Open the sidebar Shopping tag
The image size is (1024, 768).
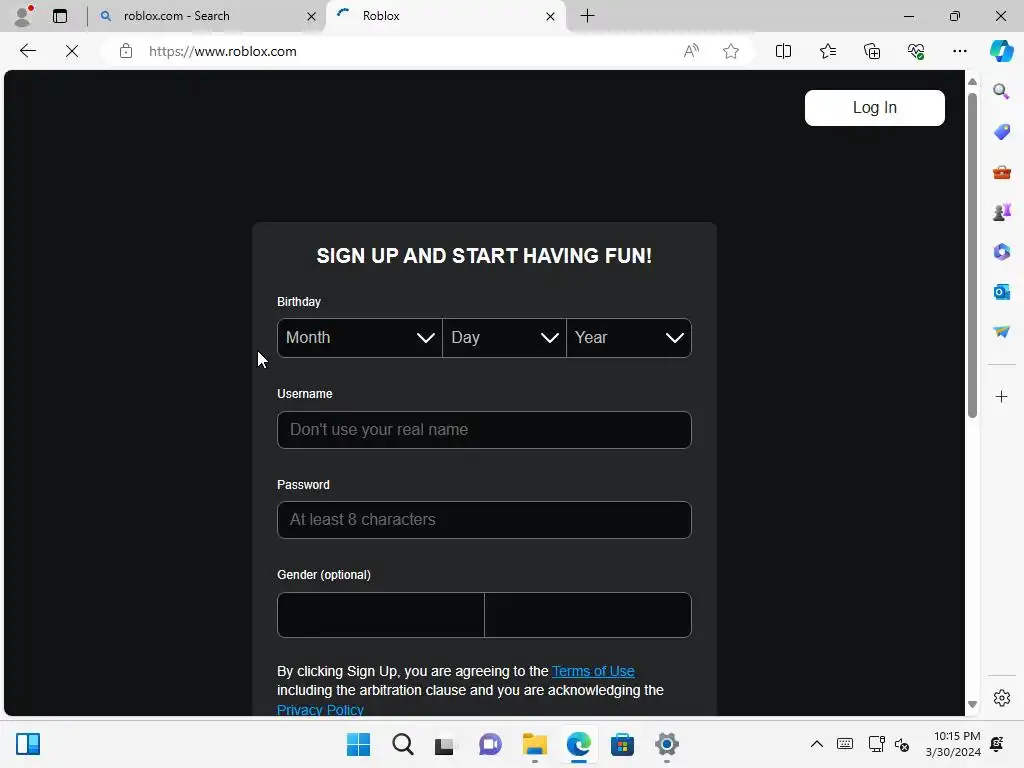click(x=1001, y=132)
